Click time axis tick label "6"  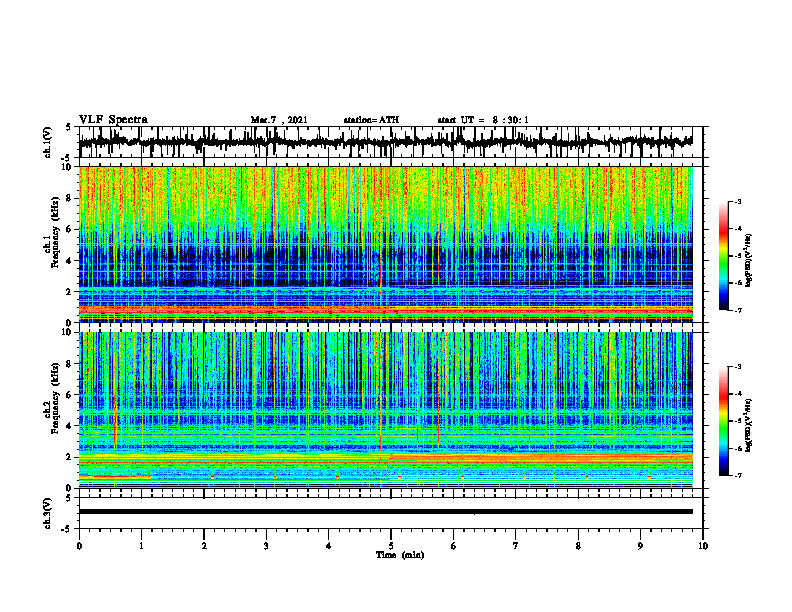tap(454, 546)
